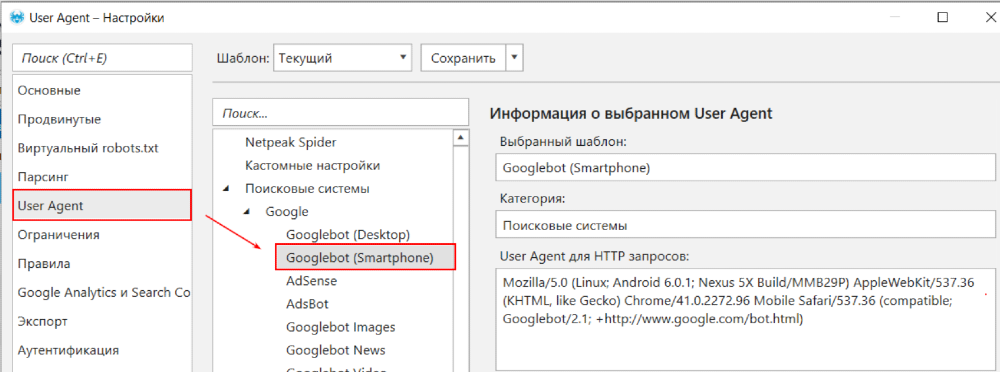Open the Шаблон dropdown showing Текущий
This screenshot has width=1000, height=372.
point(342,58)
